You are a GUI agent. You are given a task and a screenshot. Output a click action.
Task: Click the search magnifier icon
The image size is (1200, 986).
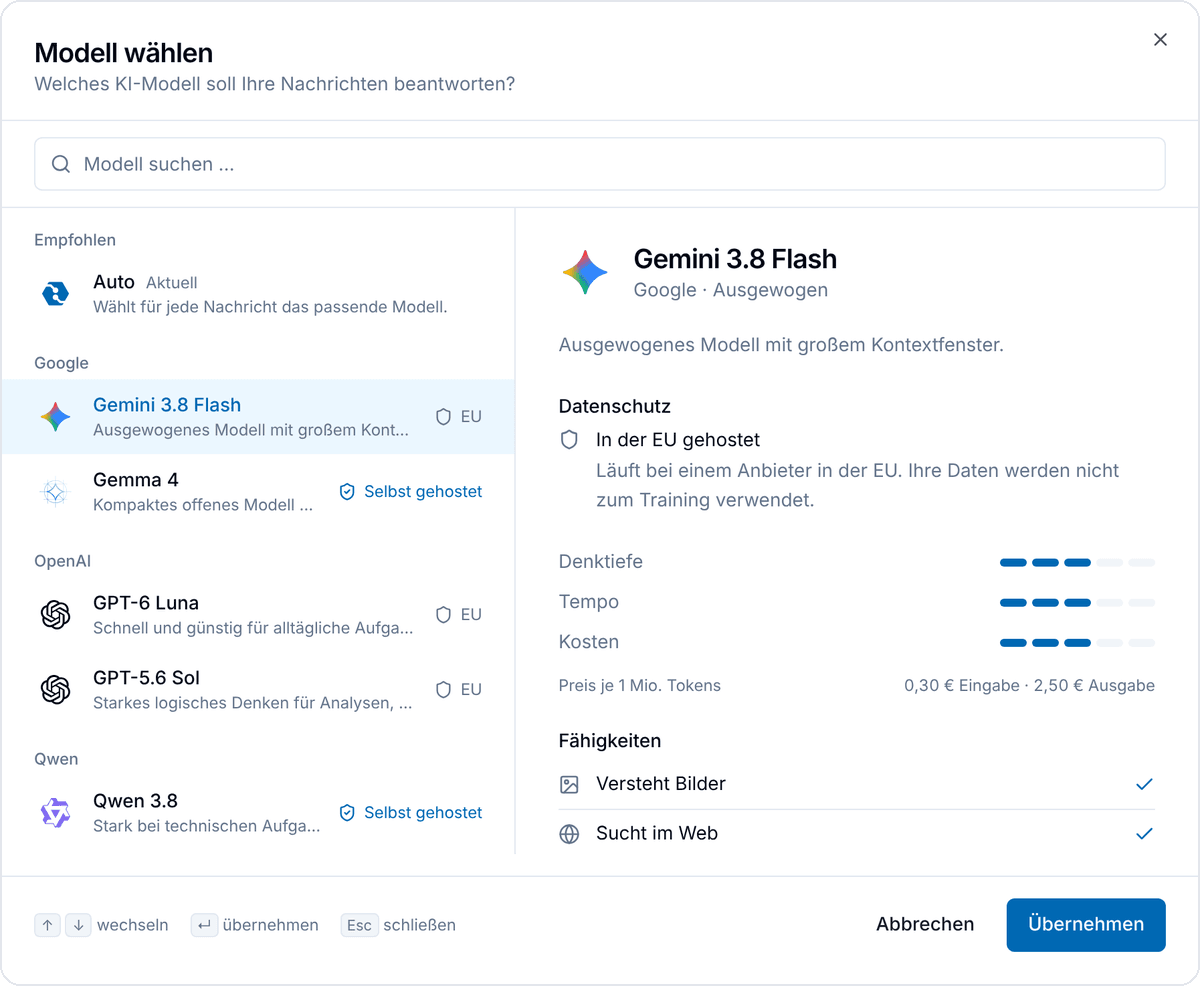point(61,164)
